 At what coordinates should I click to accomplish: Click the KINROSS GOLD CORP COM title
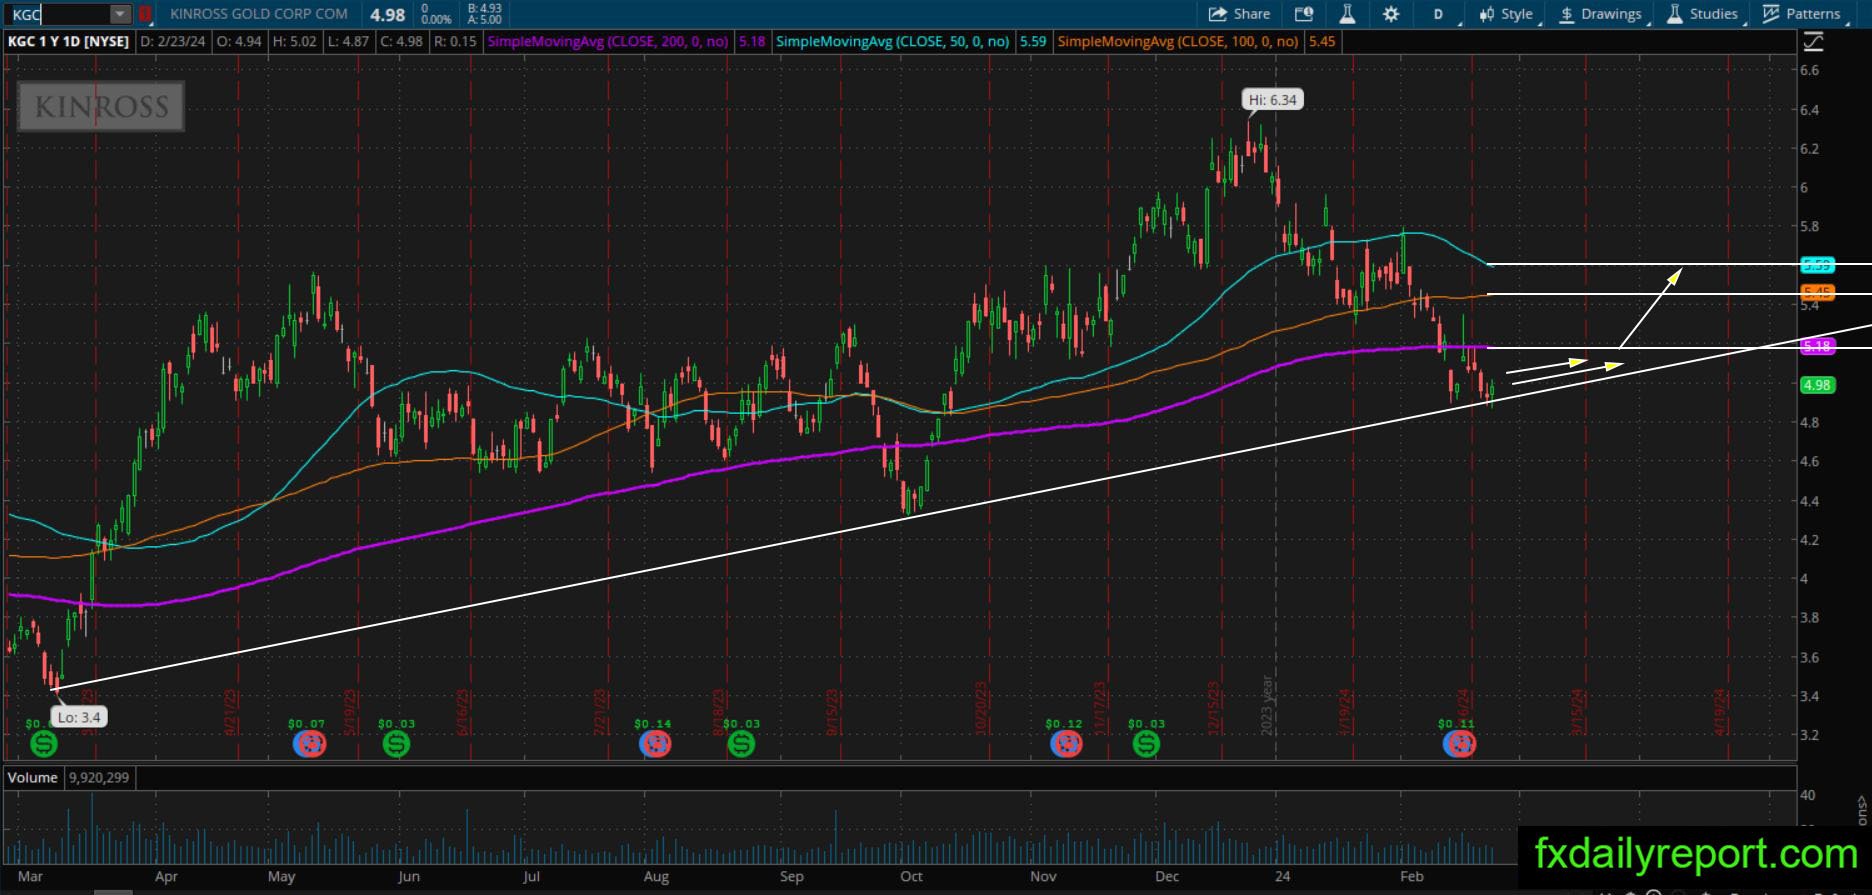259,14
